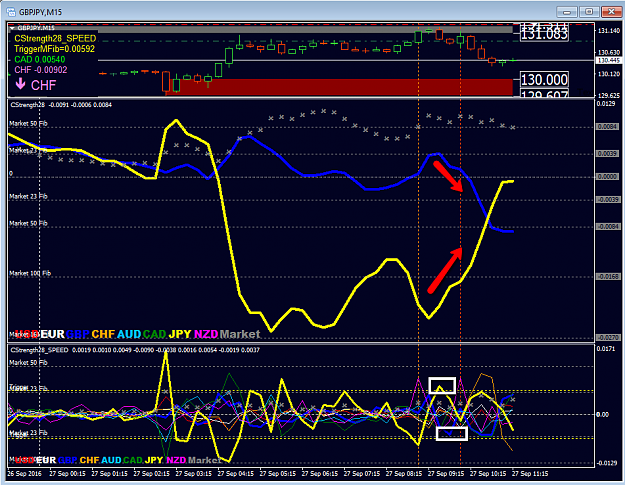Click 27 Sep 10:15 on the time axis
This screenshot has height=485, width=625.
488,474
